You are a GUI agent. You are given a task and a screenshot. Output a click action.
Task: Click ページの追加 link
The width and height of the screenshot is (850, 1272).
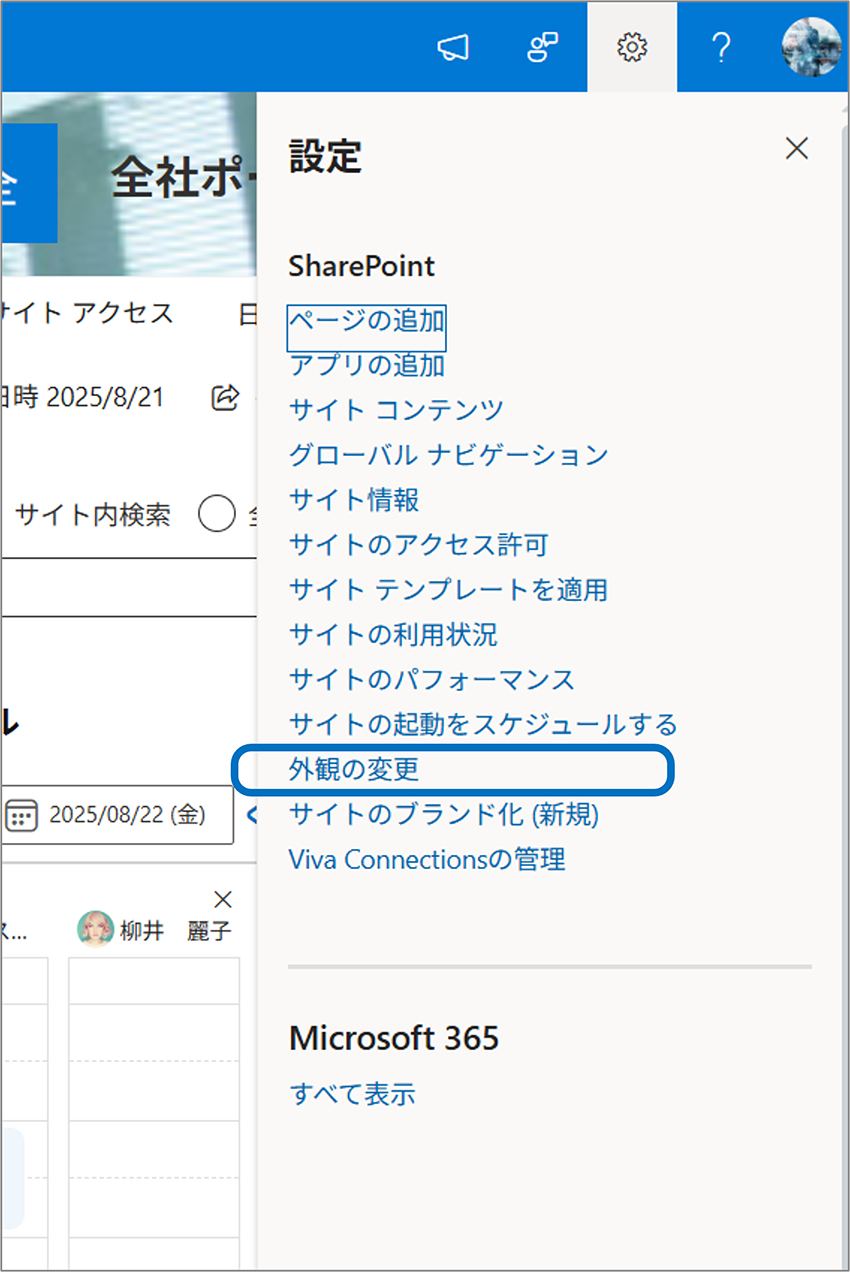(366, 321)
